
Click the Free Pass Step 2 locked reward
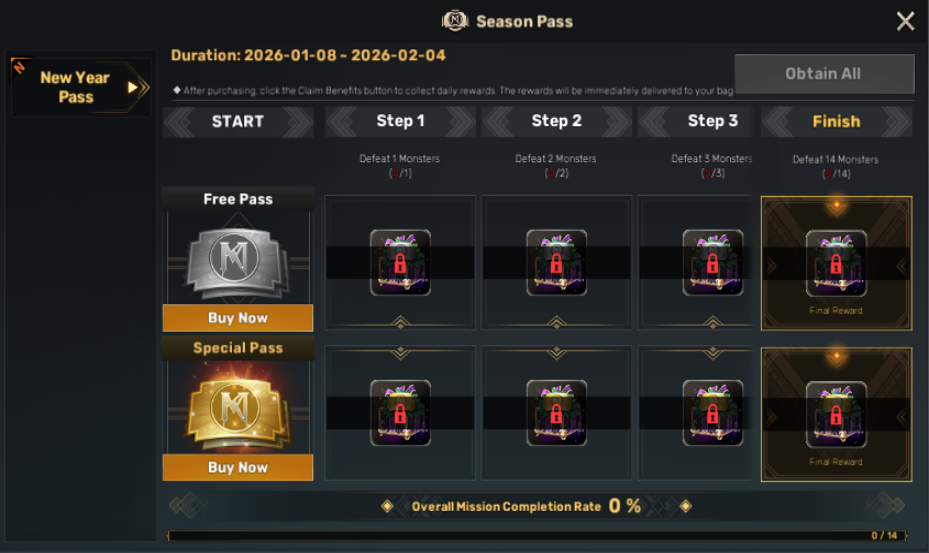click(556, 263)
